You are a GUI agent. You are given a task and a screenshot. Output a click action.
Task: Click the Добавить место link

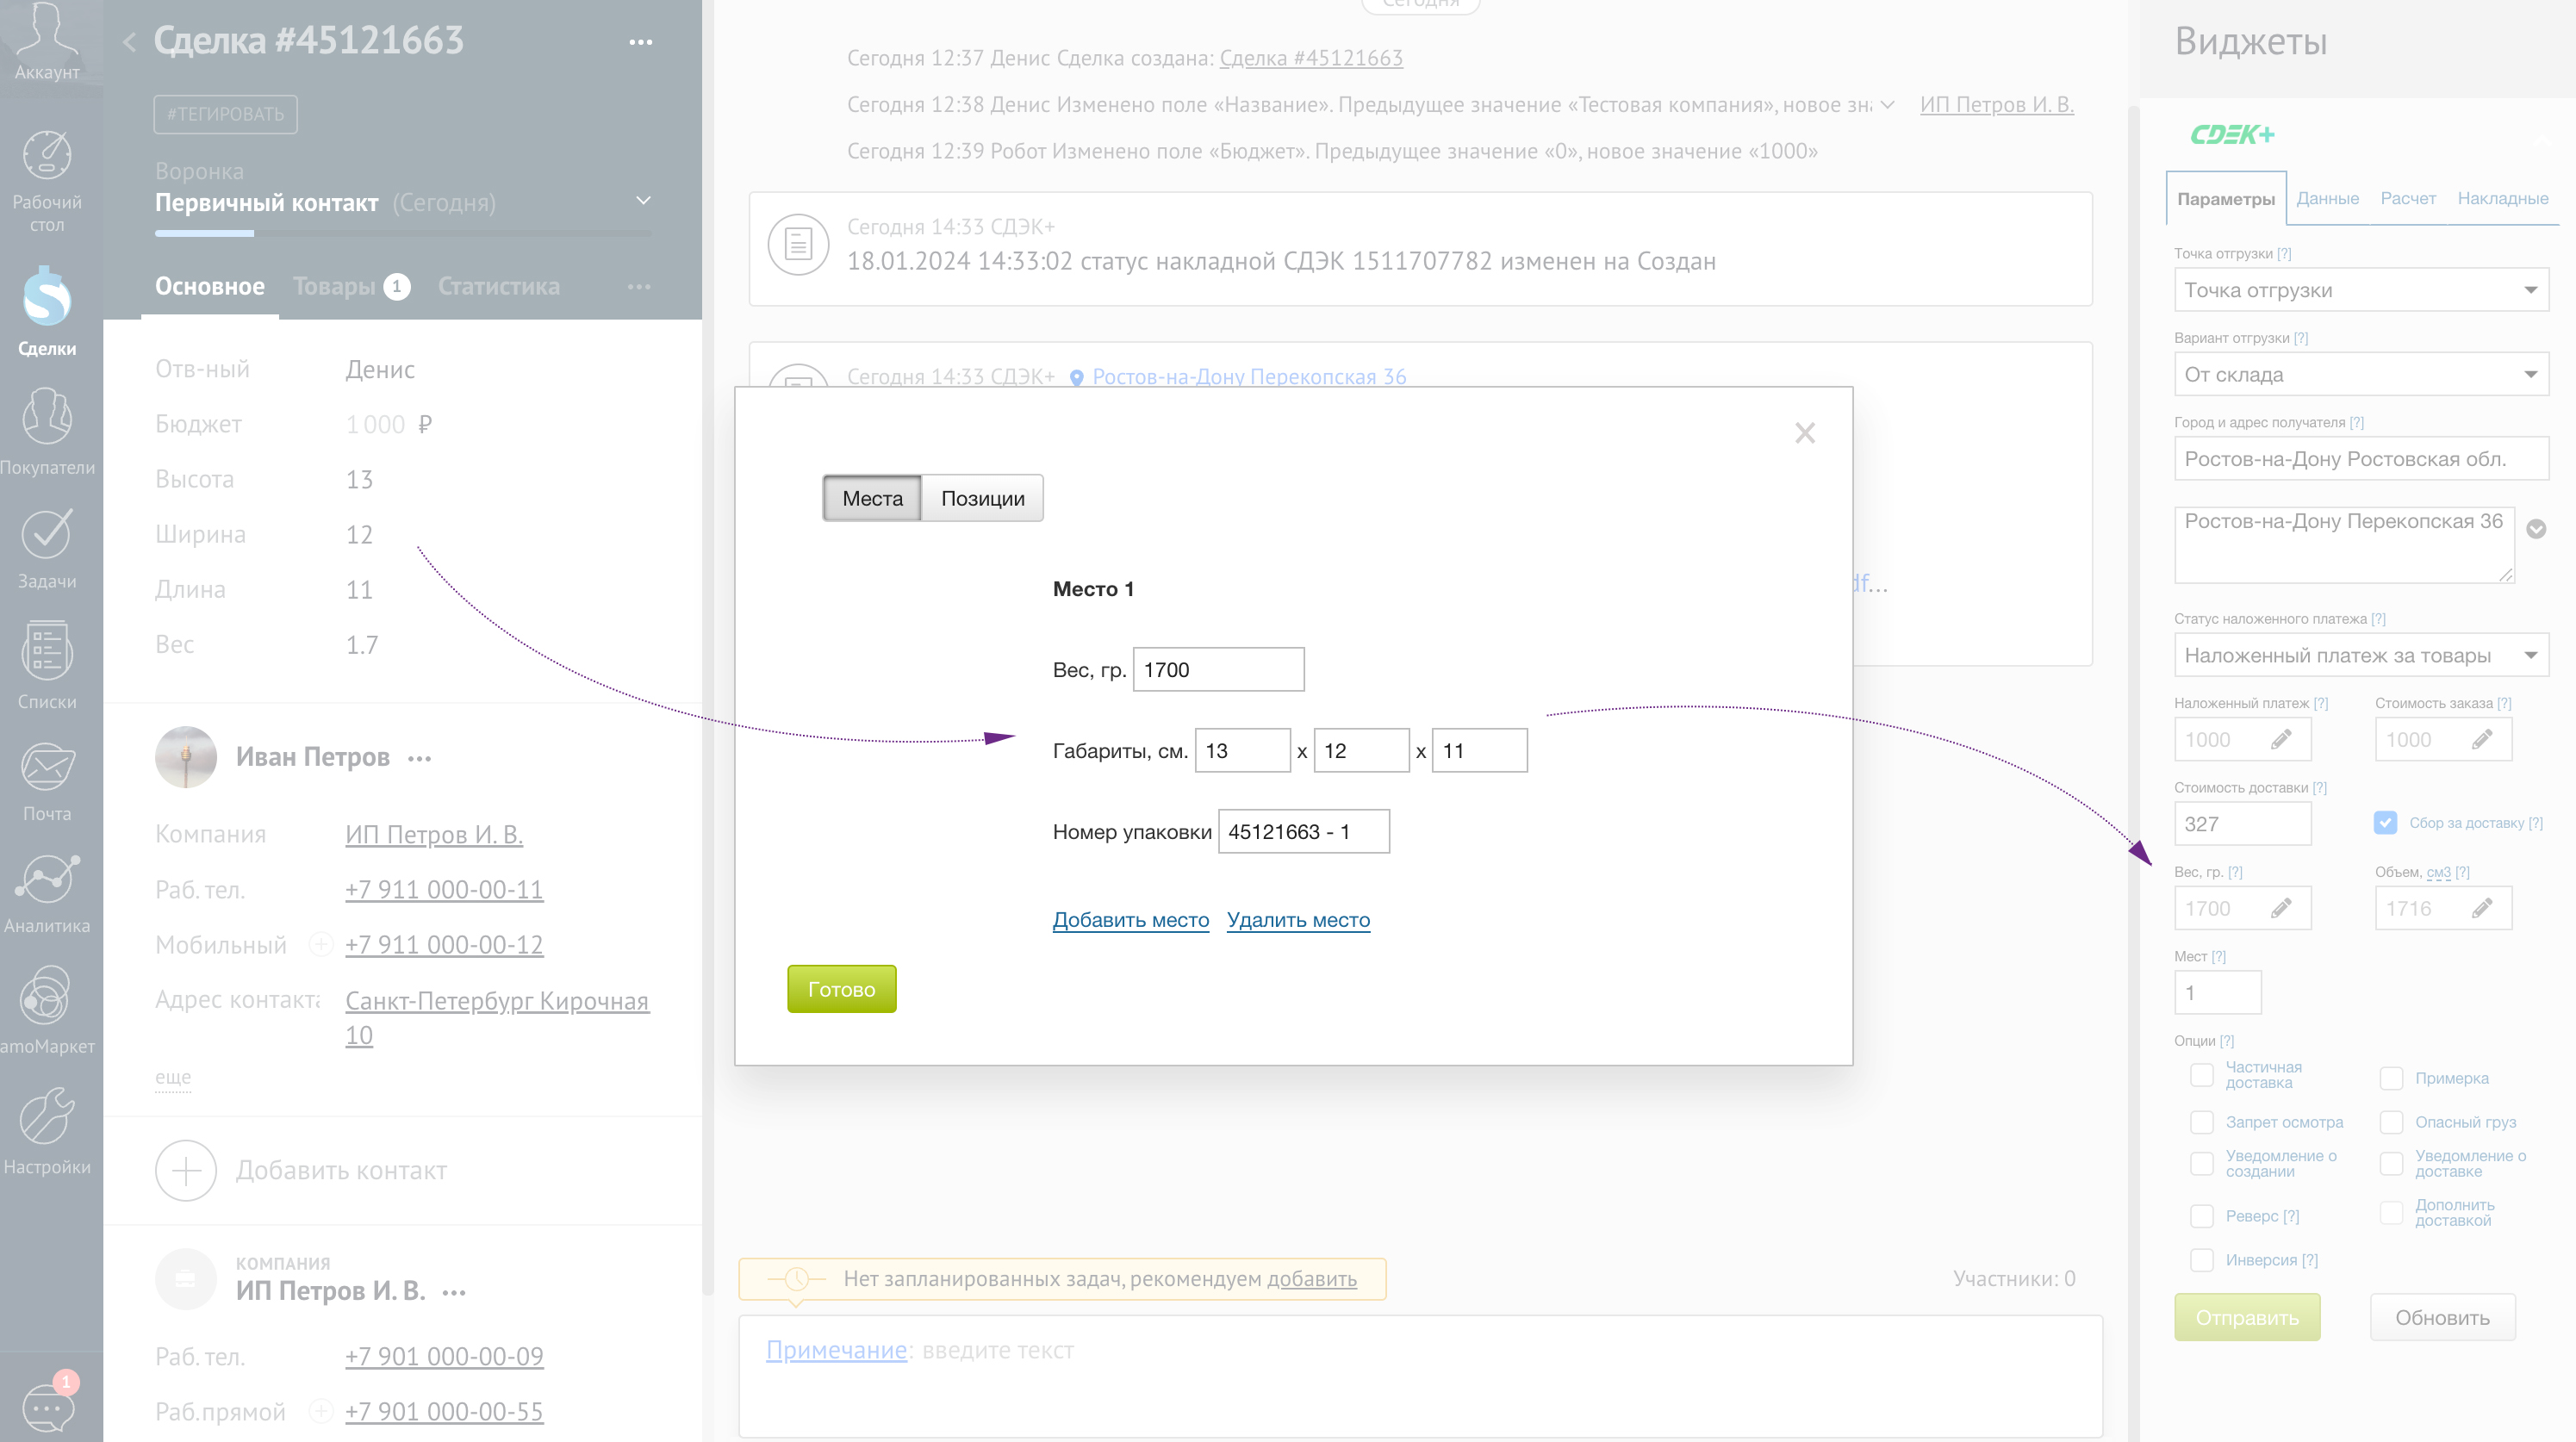1130,920
